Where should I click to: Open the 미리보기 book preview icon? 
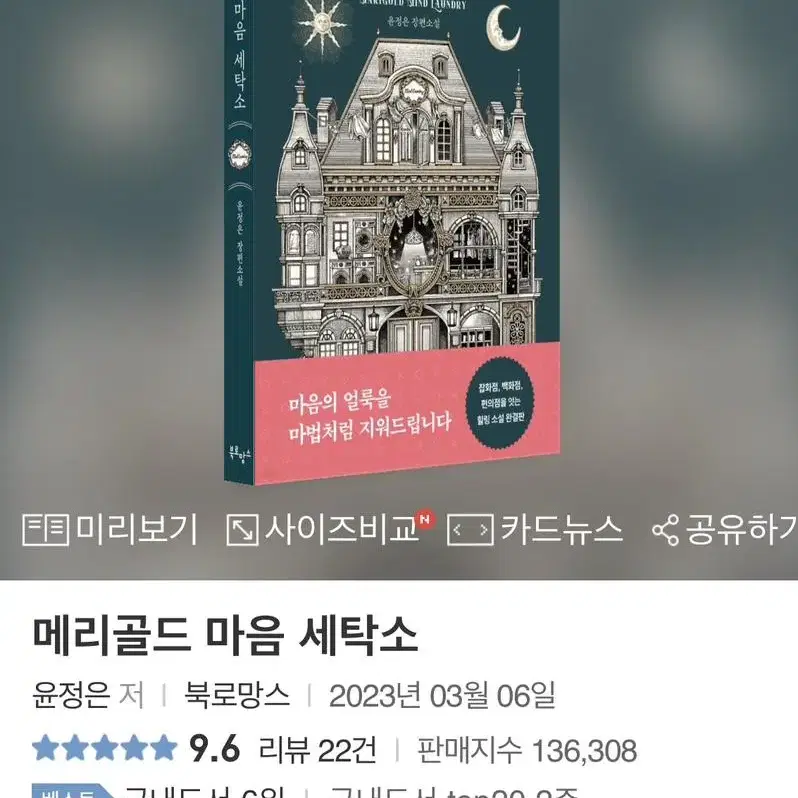[45, 530]
